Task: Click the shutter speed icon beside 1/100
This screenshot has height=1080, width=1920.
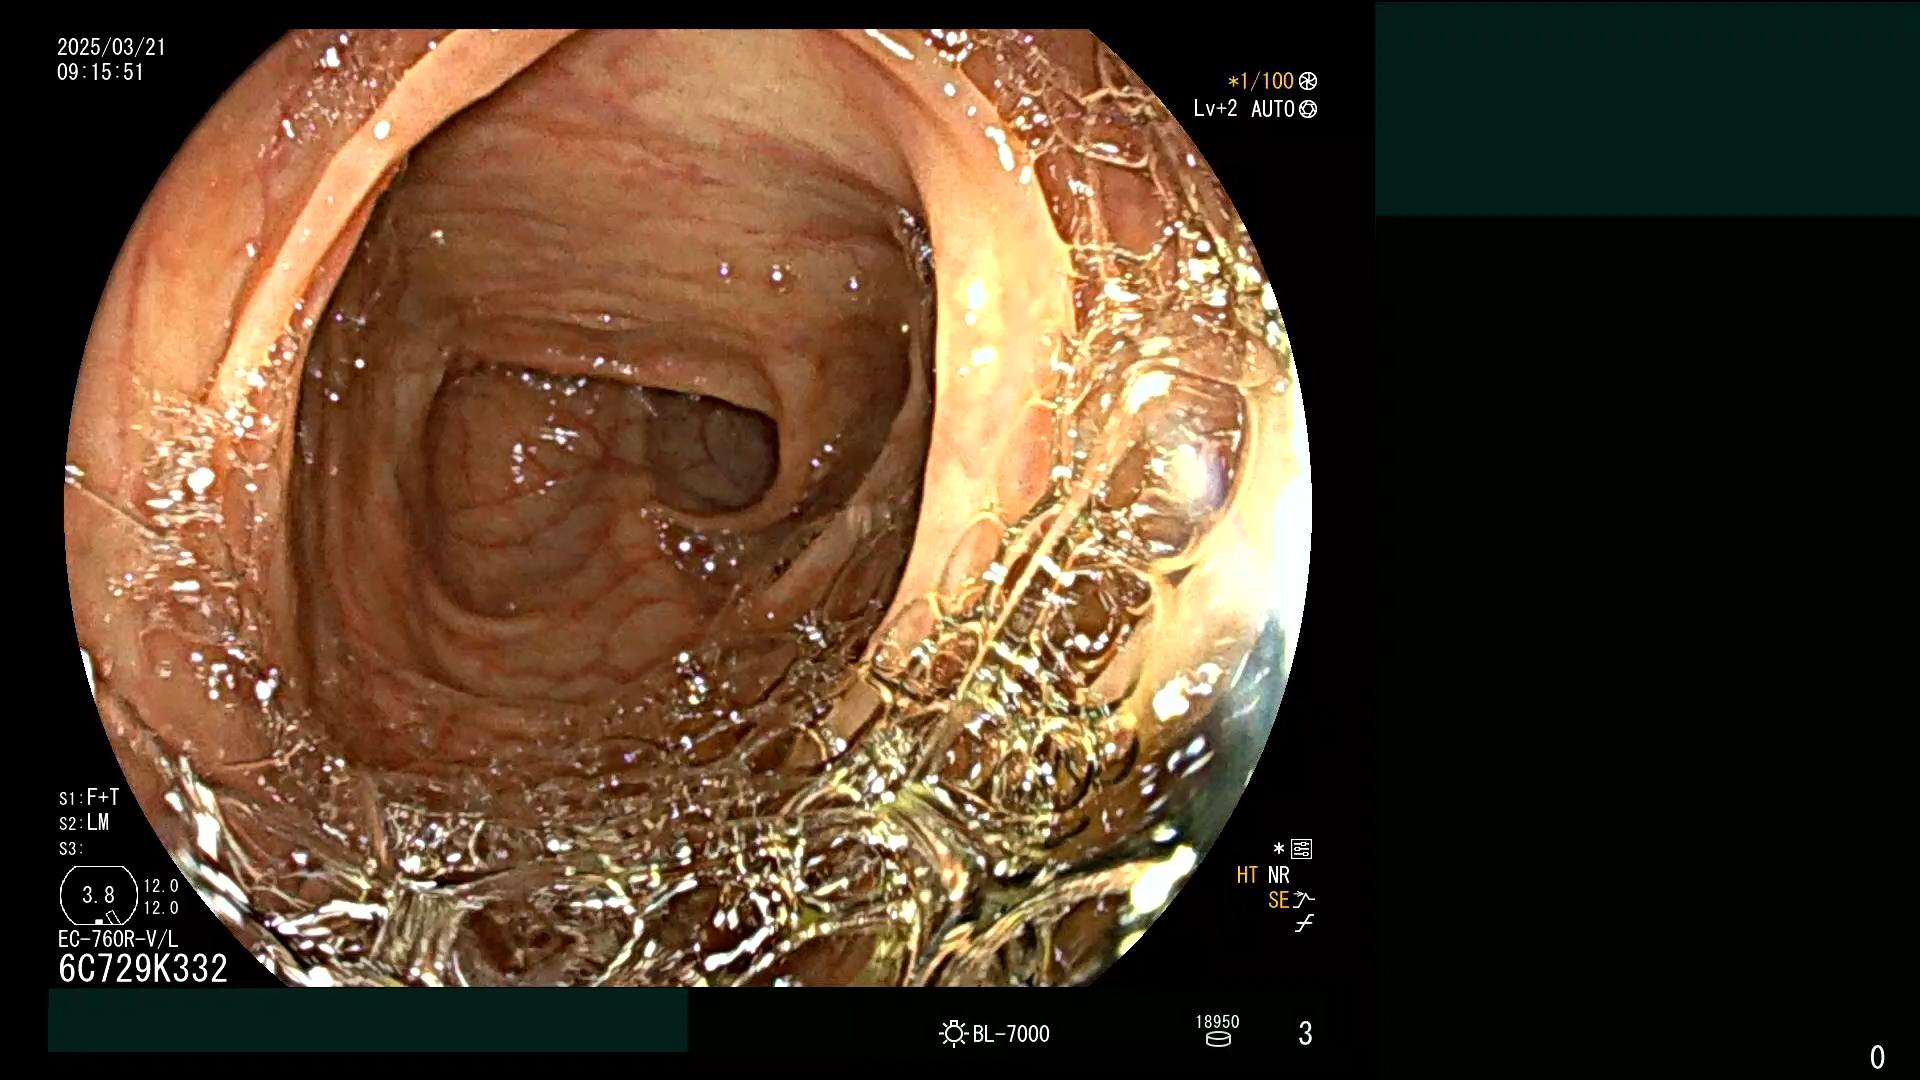Action: click(x=1308, y=81)
